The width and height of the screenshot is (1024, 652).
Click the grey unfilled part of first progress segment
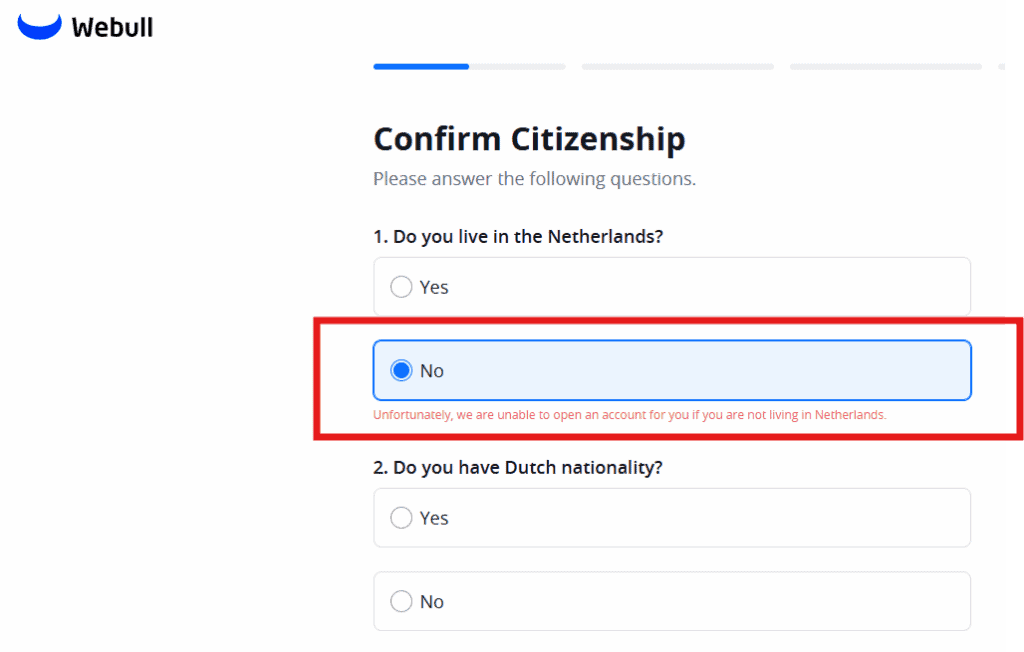(x=517, y=67)
